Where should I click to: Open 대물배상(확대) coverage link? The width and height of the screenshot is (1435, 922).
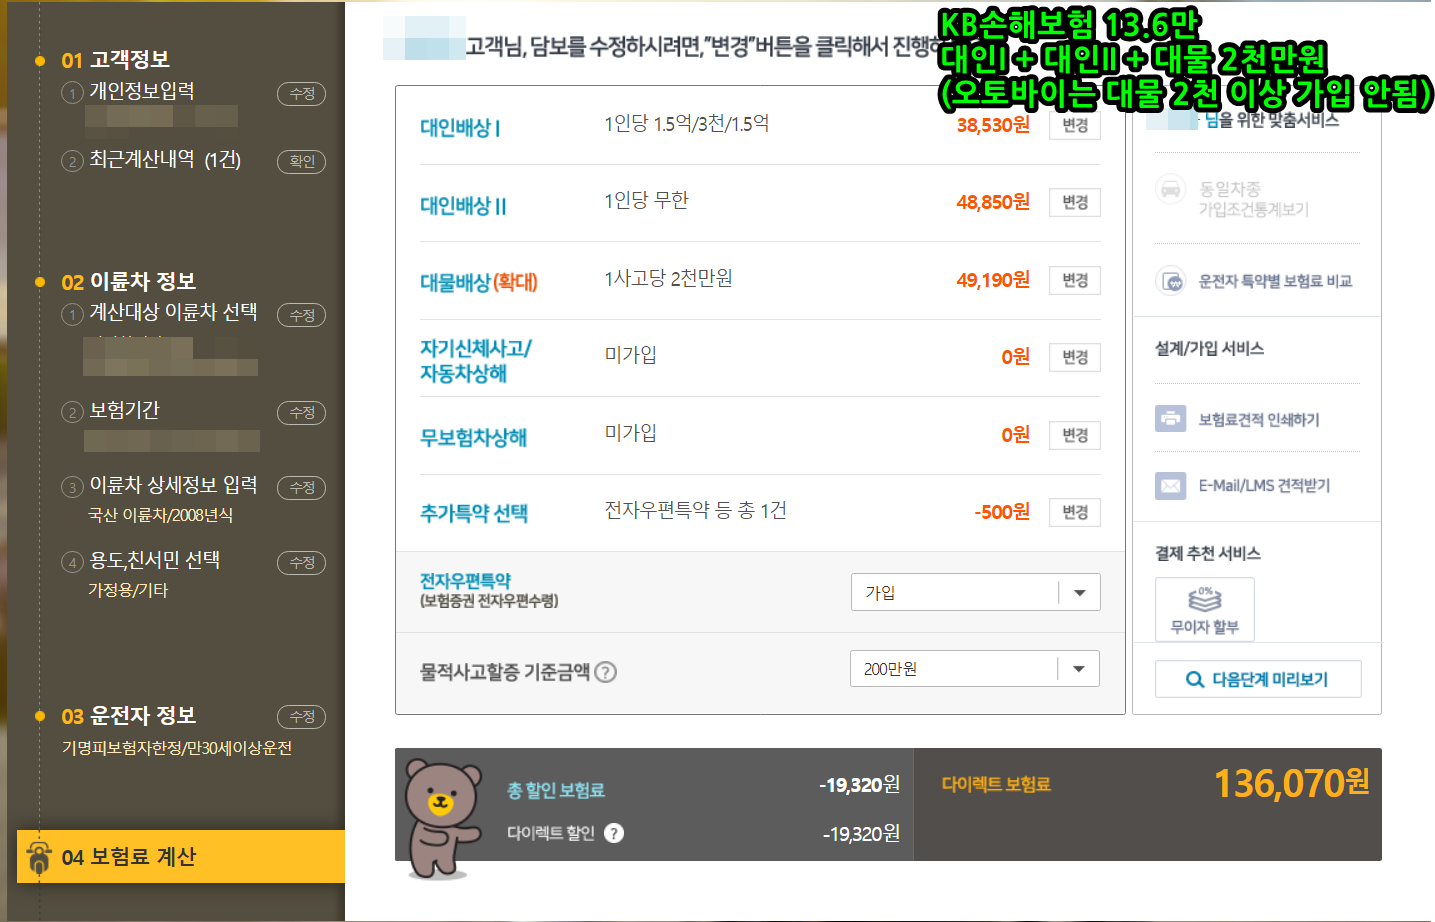click(479, 282)
